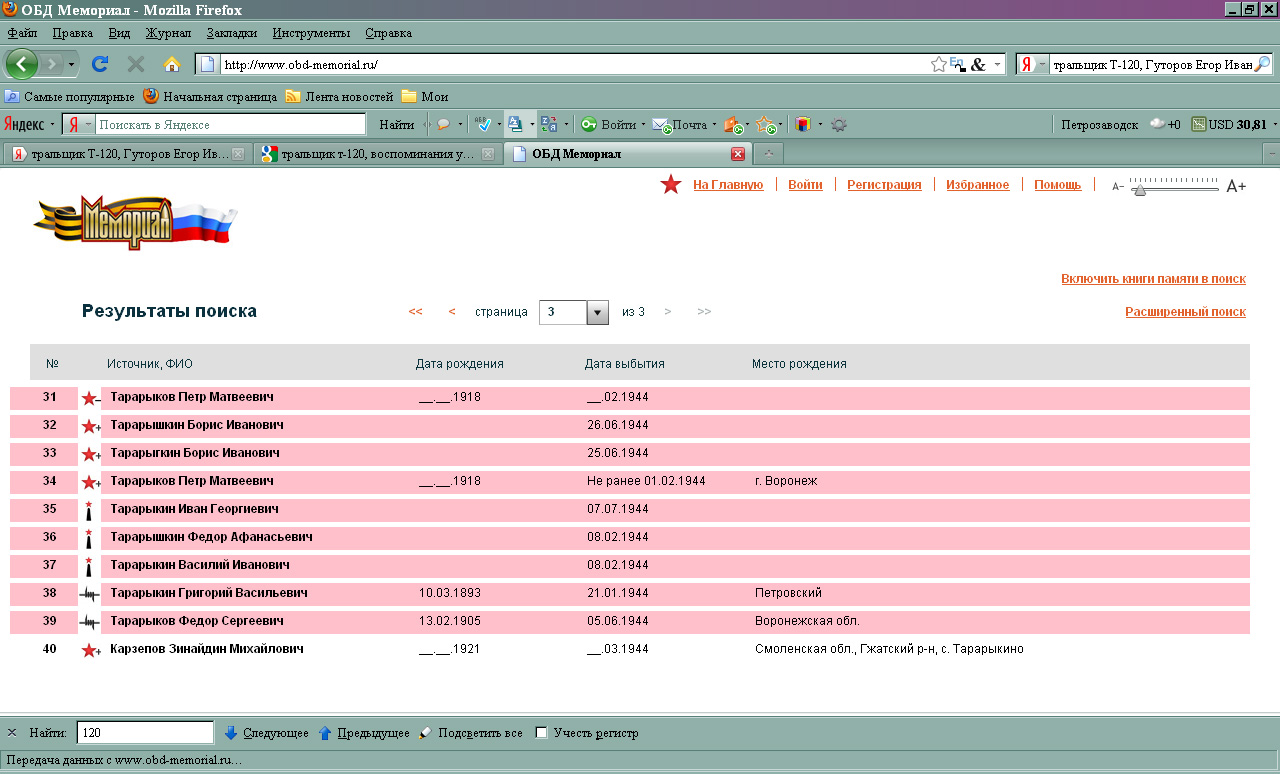The height and width of the screenshot is (774, 1280).
Task: Expand the history dropdown next to the forward button
Action: click(71, 64)
